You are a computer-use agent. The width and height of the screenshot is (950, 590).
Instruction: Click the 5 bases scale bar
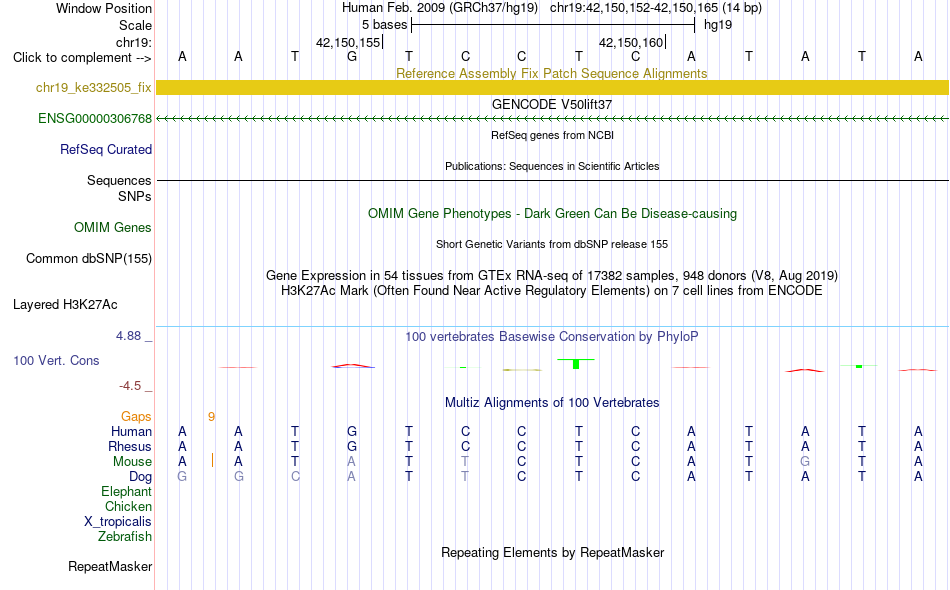tap(553, 25)
